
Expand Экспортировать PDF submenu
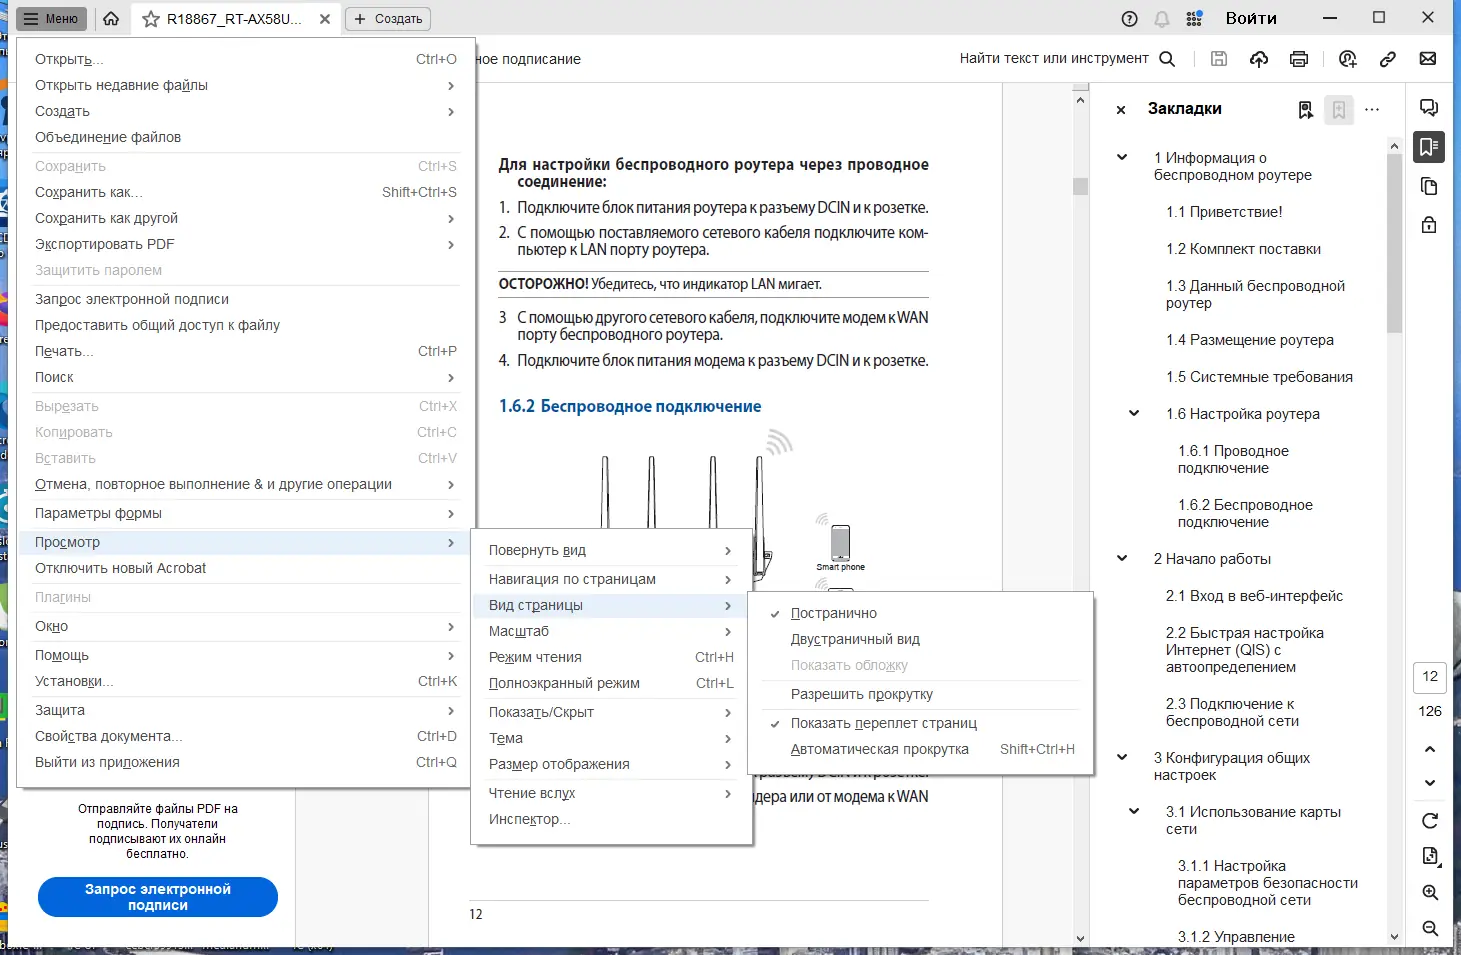click(x=245, y=244)
